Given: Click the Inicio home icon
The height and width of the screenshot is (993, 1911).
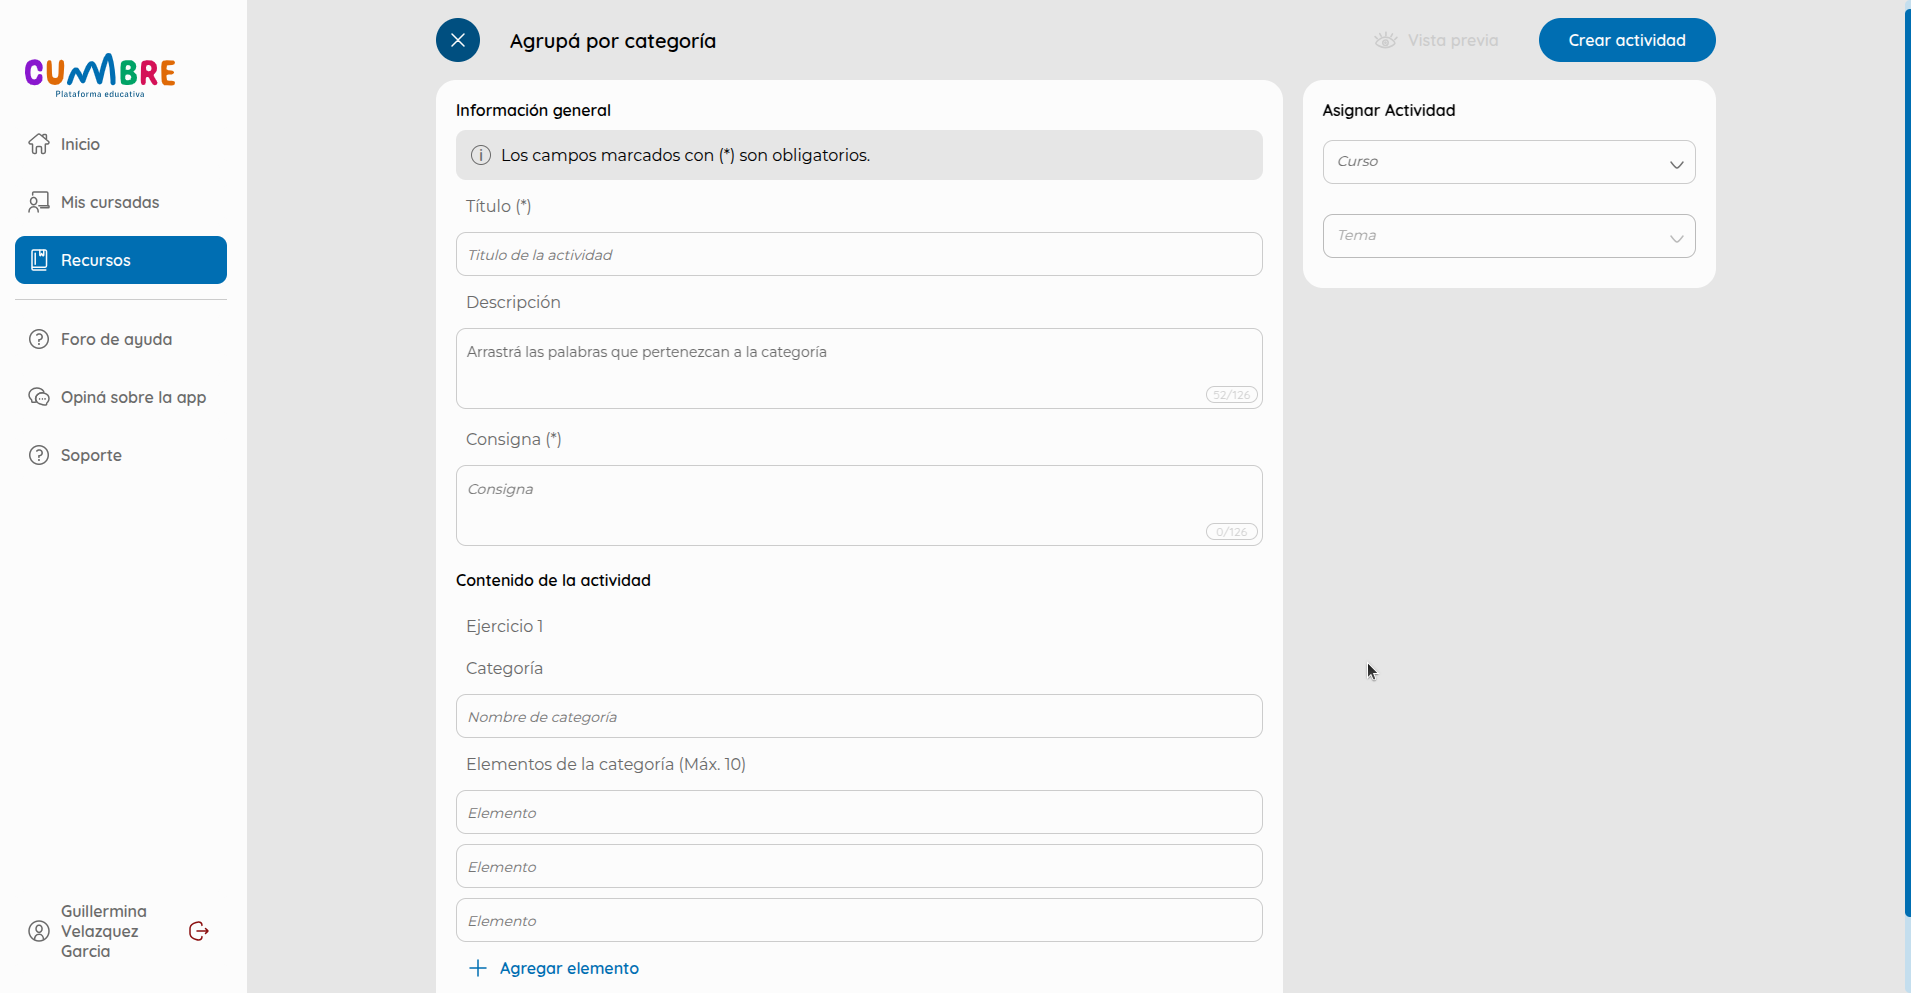Looking at the screenshot, I should (x=39, y=144).
